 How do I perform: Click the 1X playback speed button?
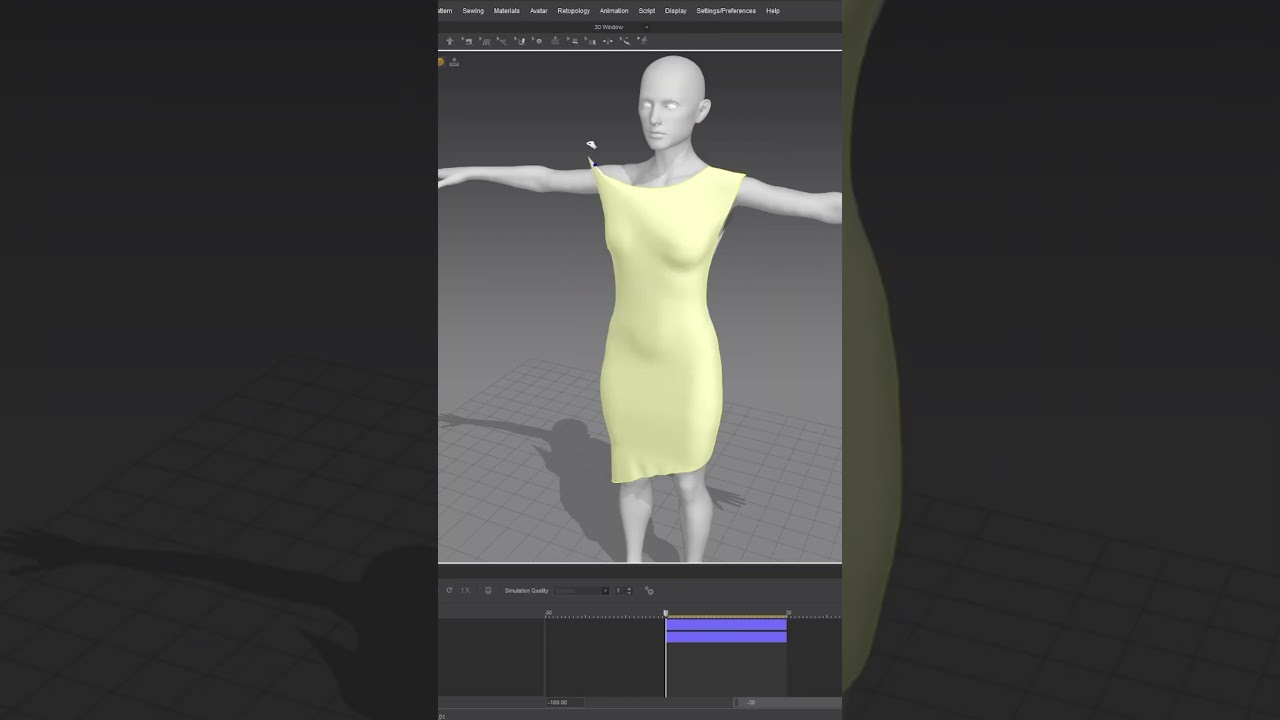(465, 591)
